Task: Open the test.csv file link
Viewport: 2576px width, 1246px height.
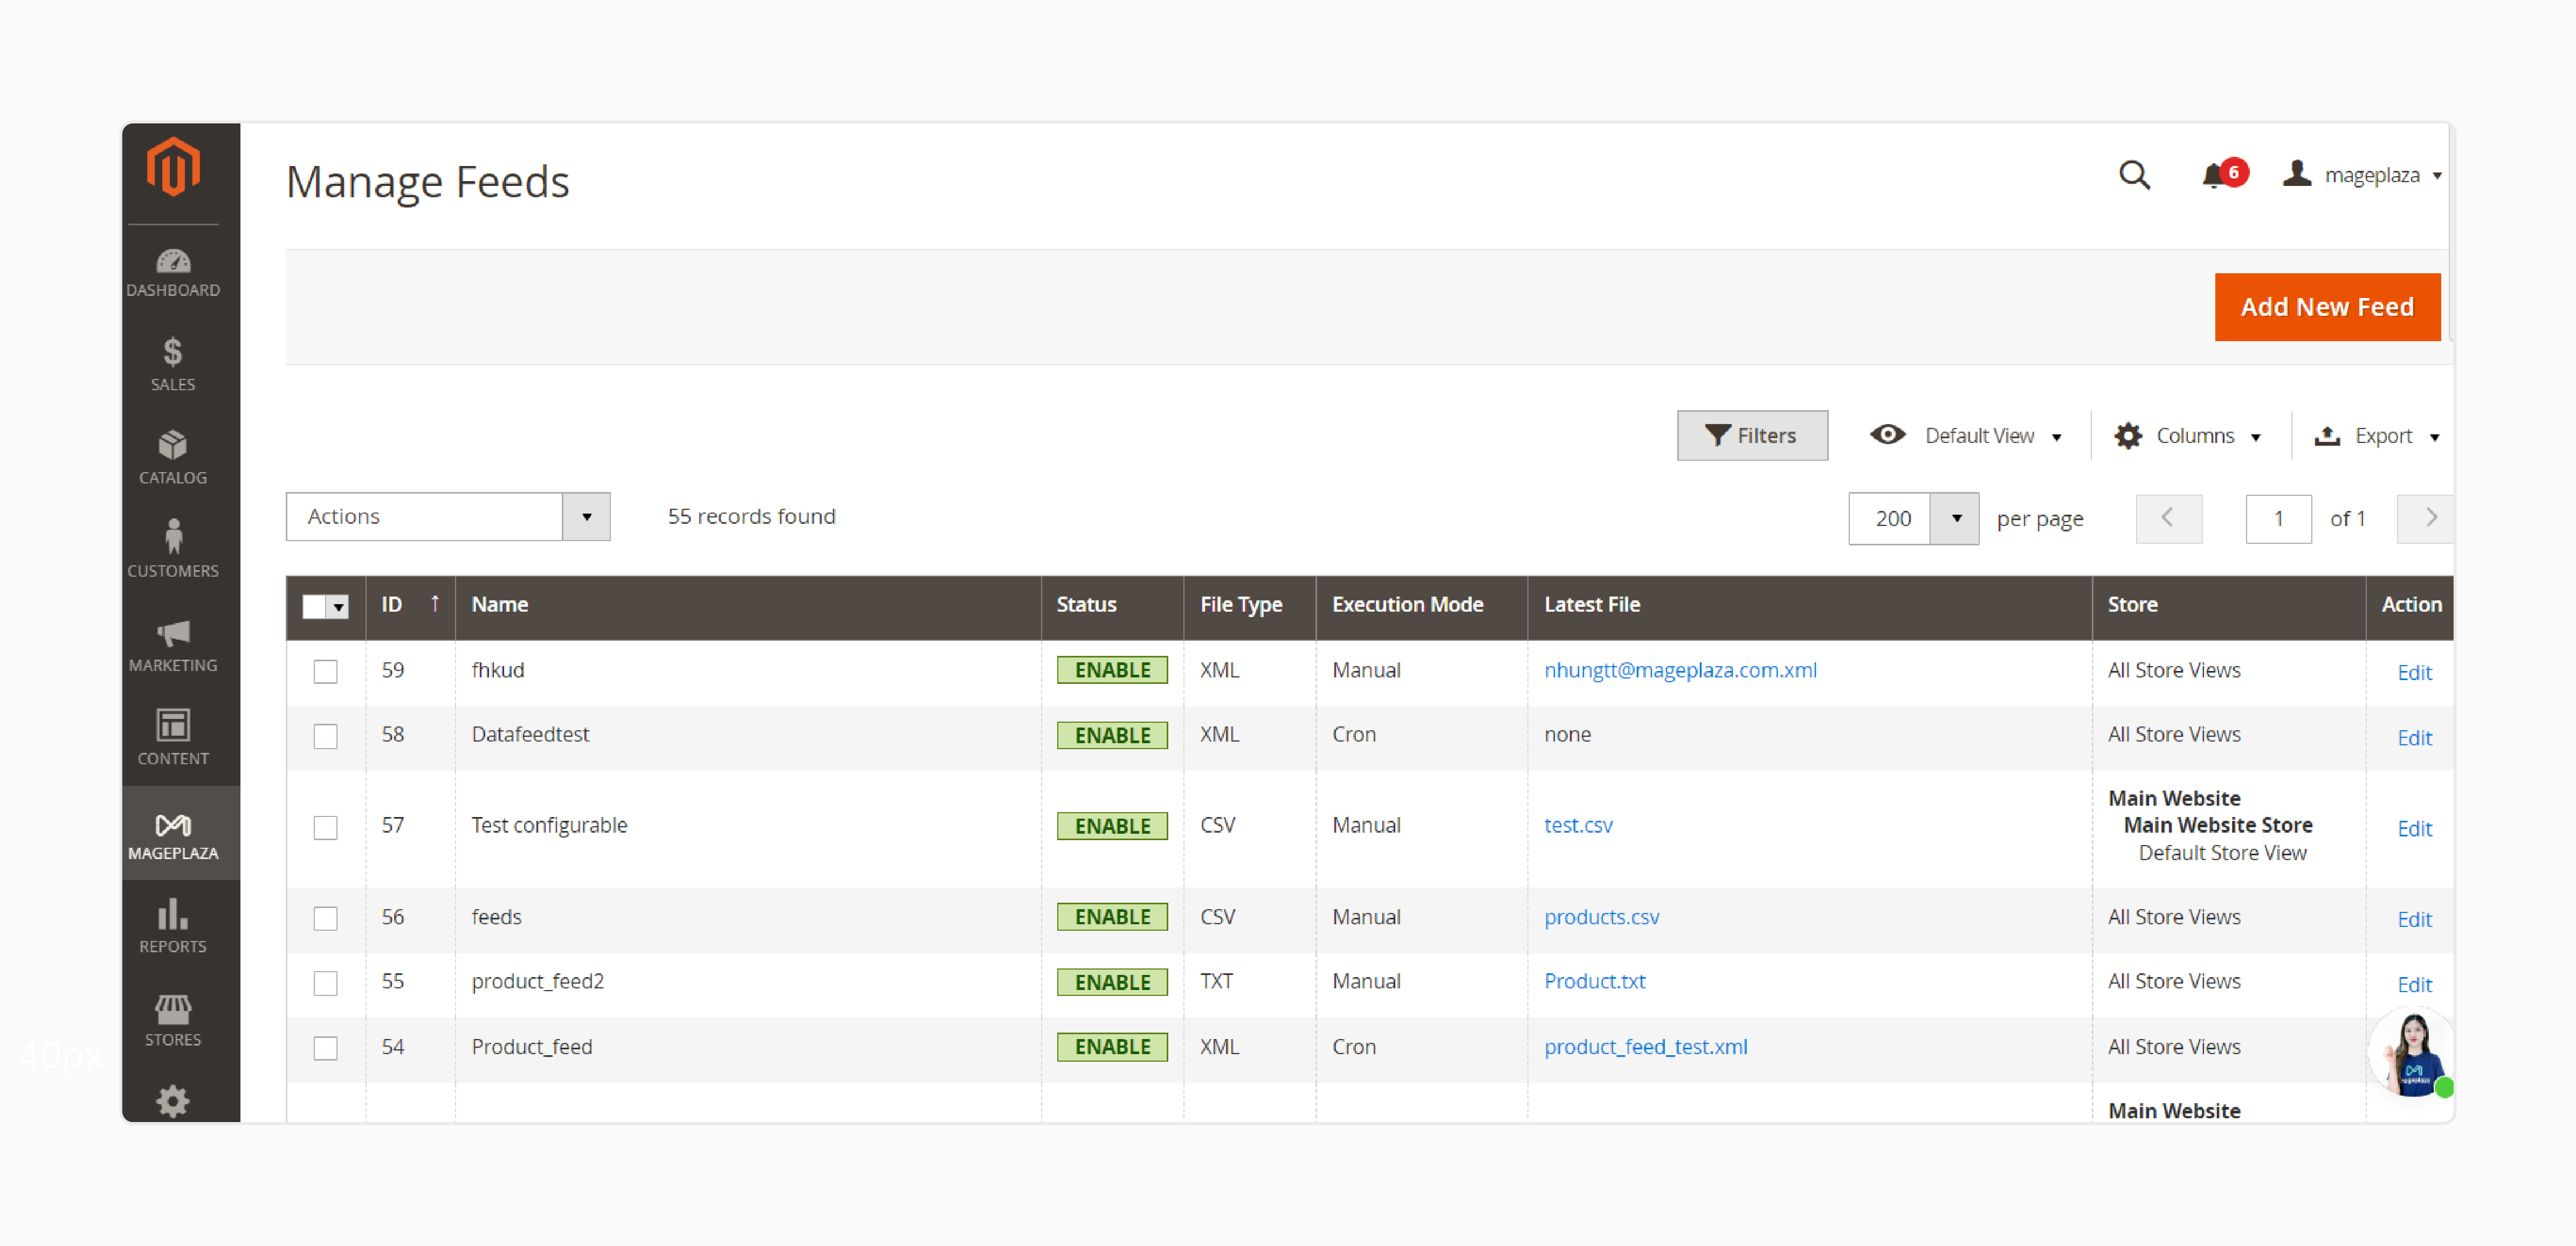Action: click(x=1578, y=825)
